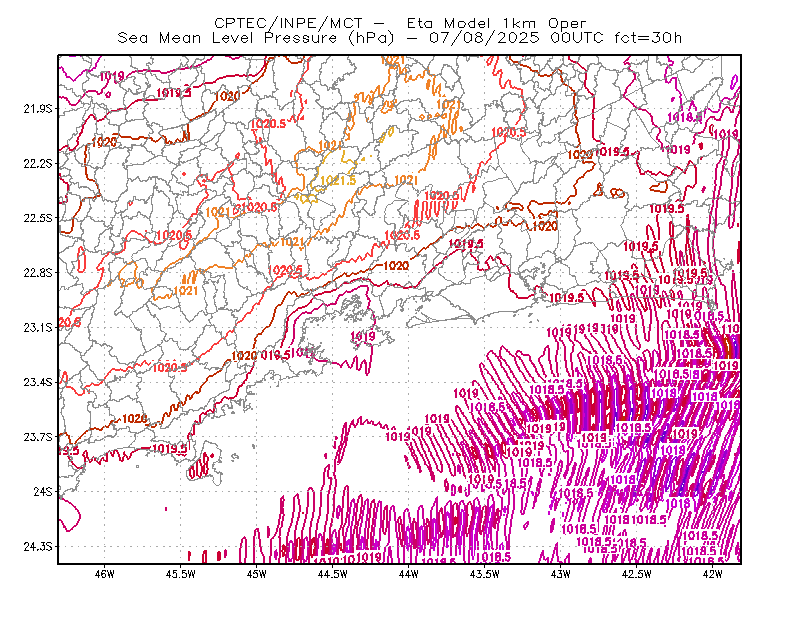Select the 44.5W longitude label
This screenshot has height=618, width=800.
point(333,574)
